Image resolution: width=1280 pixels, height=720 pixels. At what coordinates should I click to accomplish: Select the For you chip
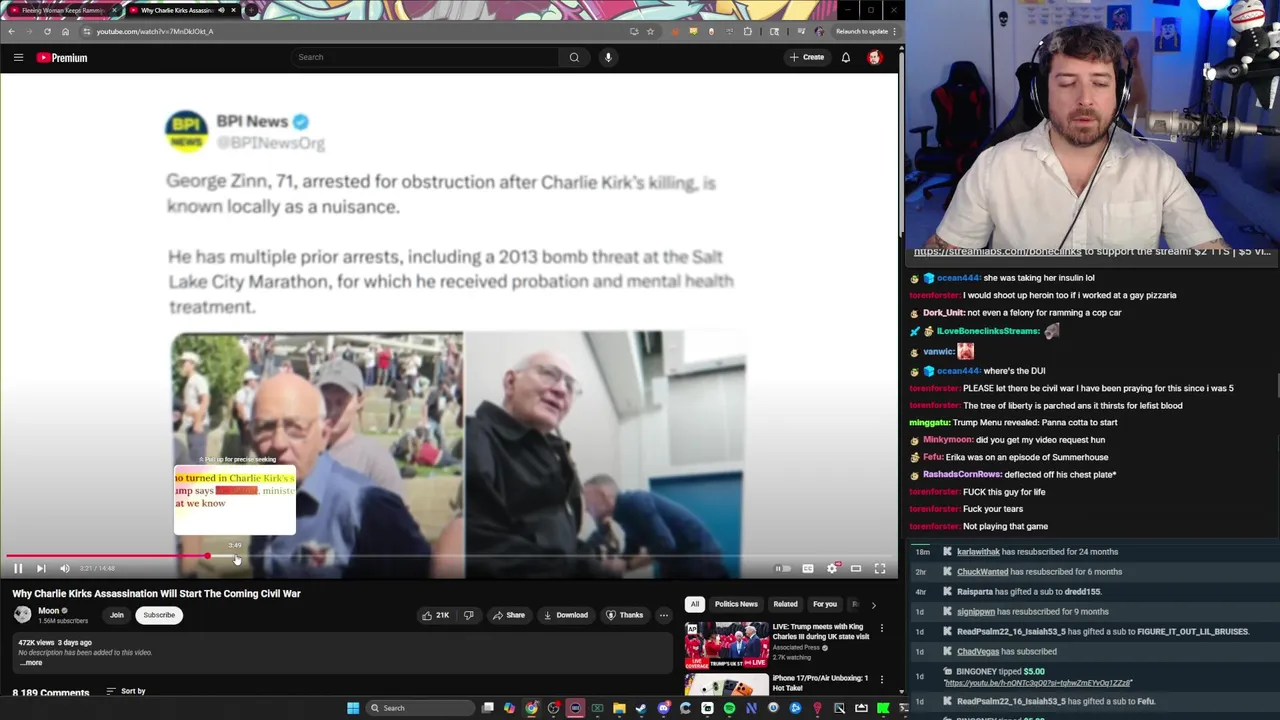tap(825, 604)
